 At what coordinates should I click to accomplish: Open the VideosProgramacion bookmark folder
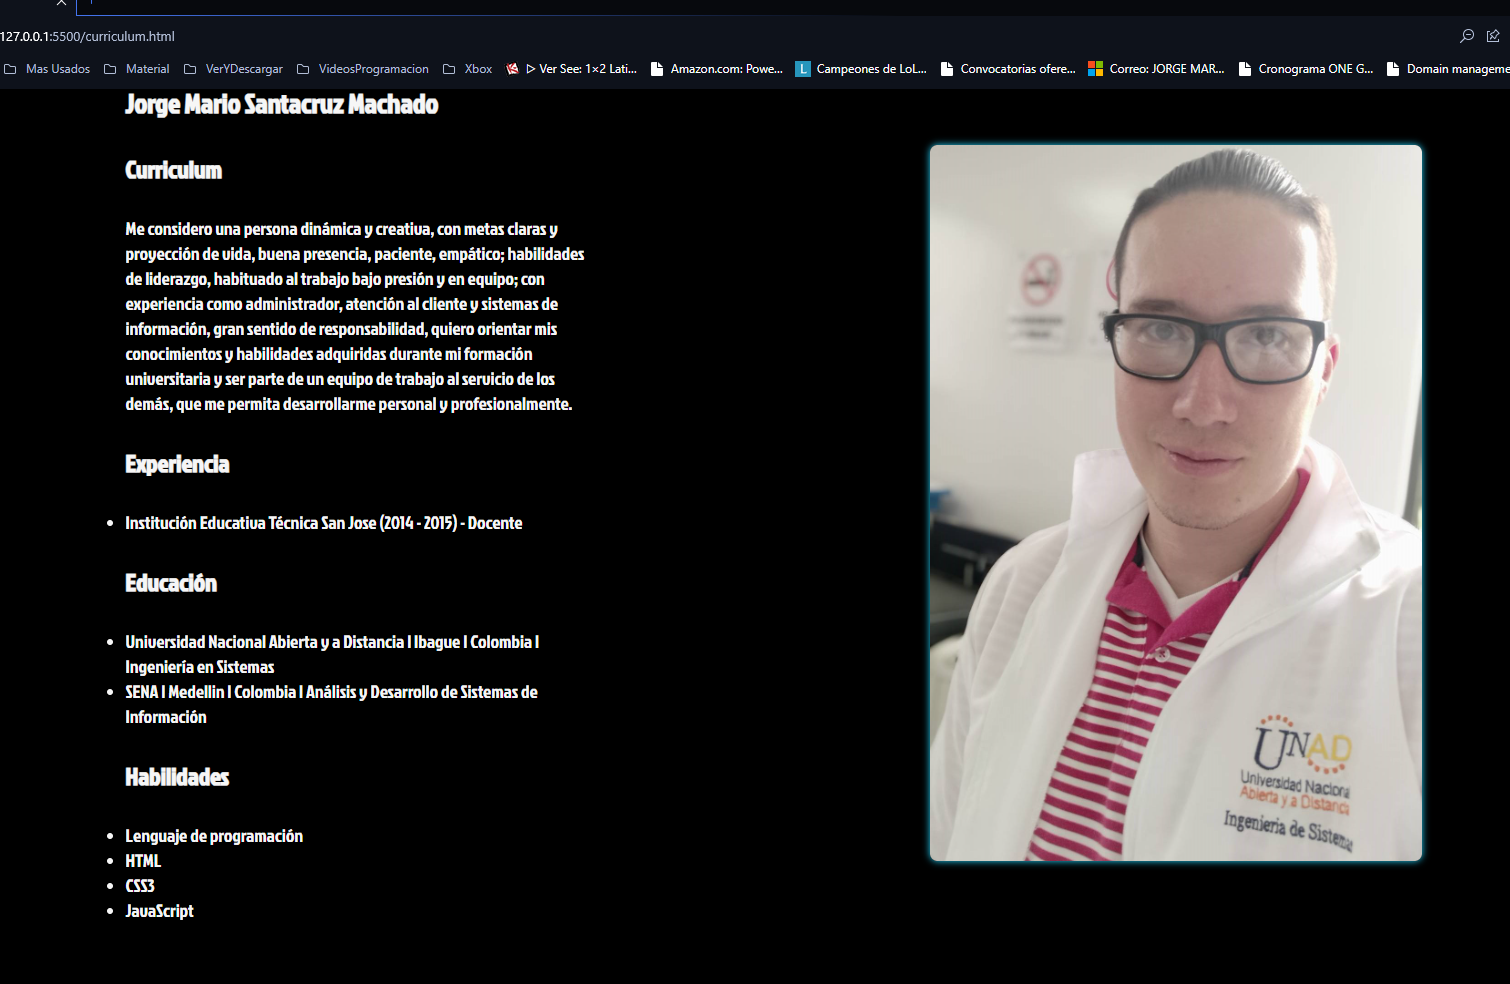(x=363, y=69)
